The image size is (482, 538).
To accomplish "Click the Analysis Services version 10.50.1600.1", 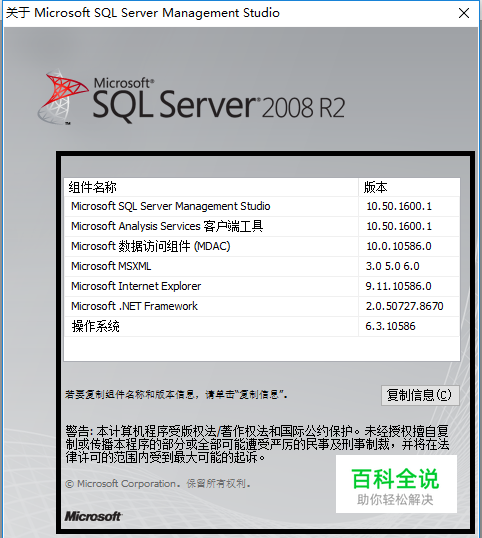I will [399, 226].
